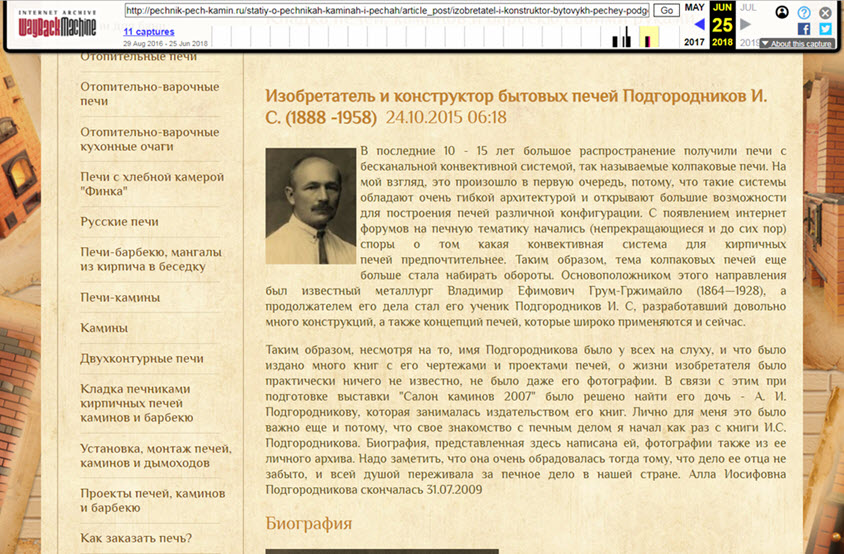Open the Русские печи menu item
Viewport: 844px width, 554px height.
pos(119,221)
